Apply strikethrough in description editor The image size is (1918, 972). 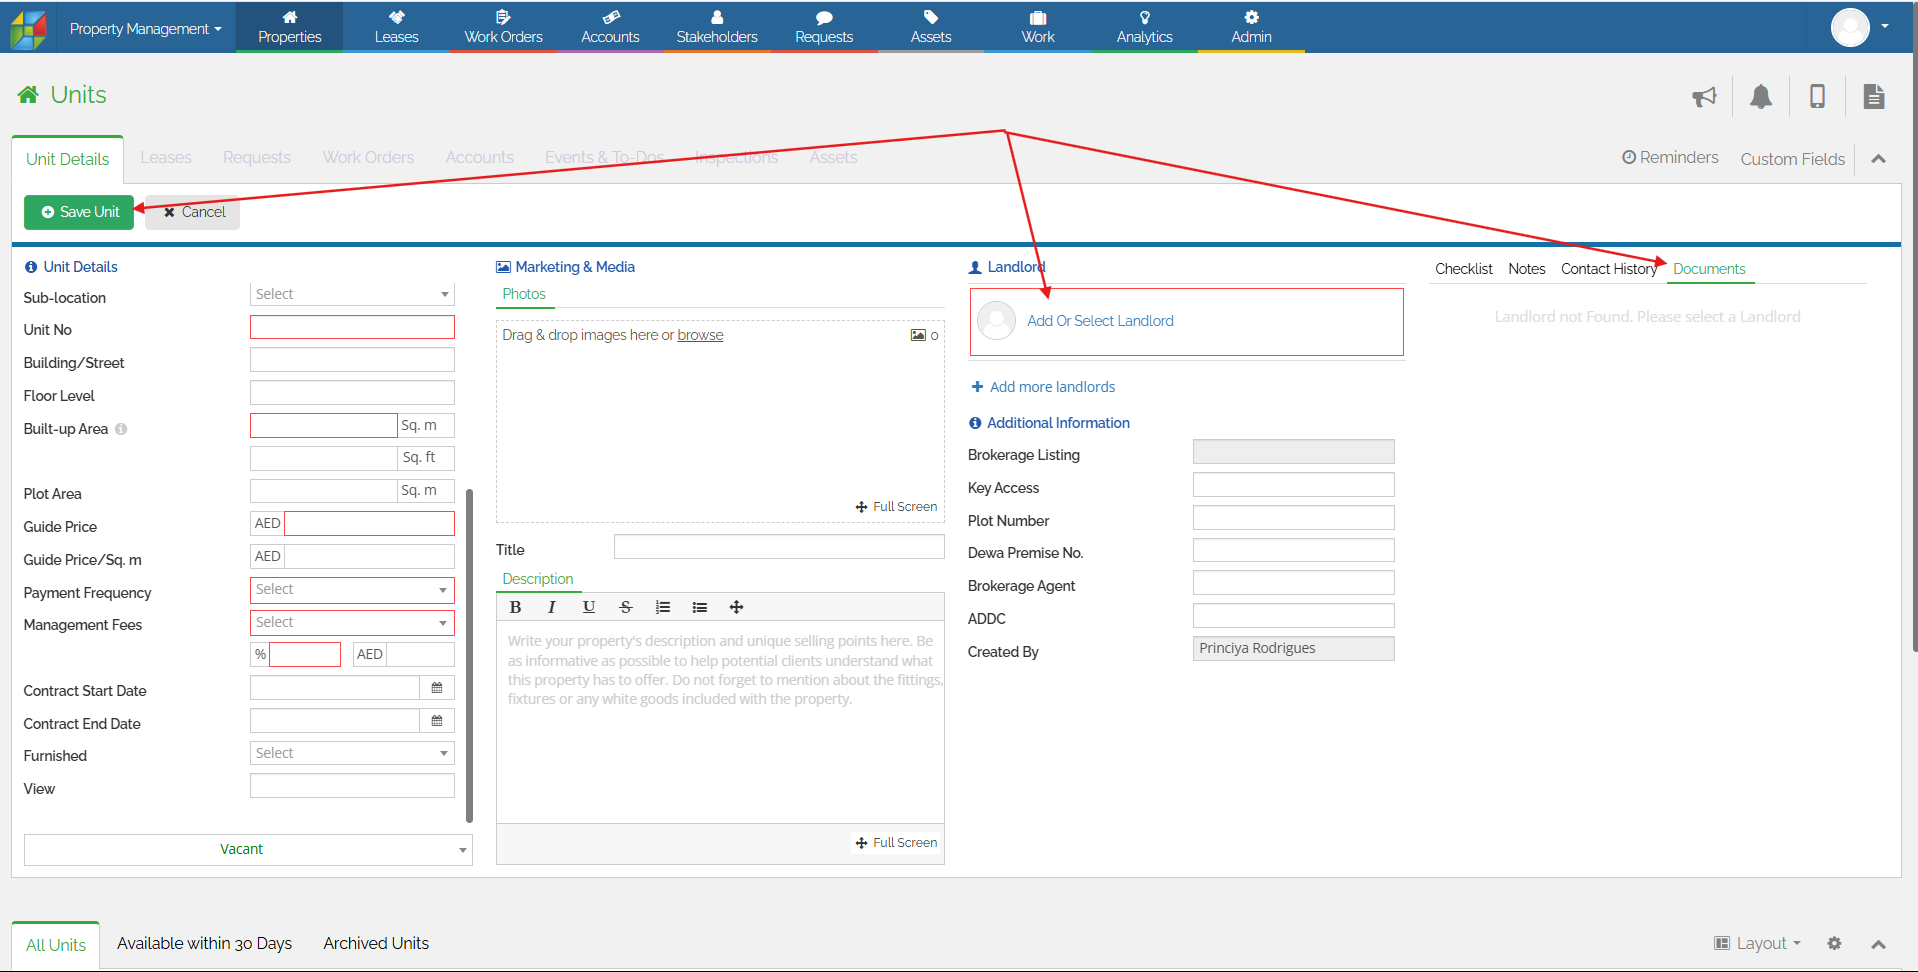(x=625, y=607)
